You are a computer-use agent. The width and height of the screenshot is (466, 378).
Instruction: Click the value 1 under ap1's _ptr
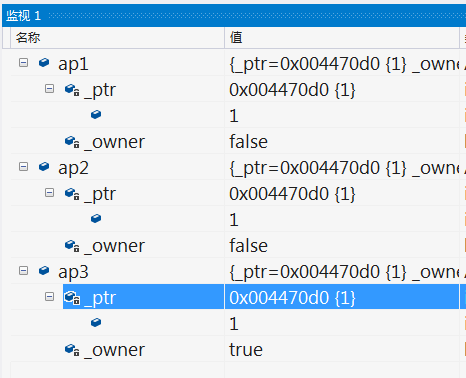point(234,116)
